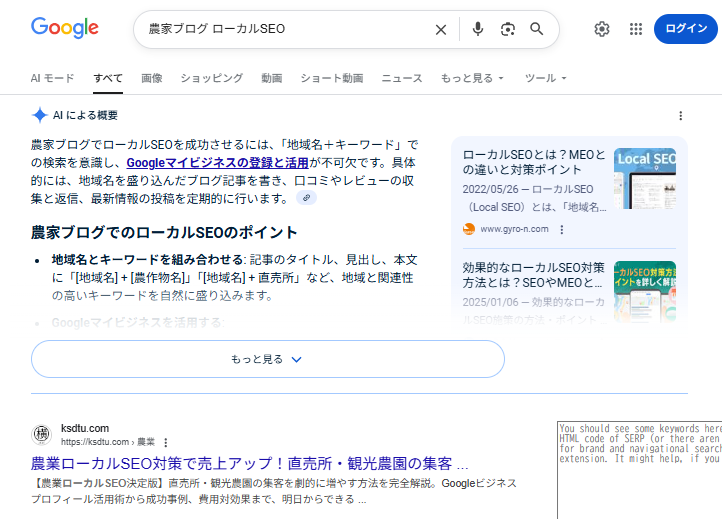Clear the search box text

point(440,29)
